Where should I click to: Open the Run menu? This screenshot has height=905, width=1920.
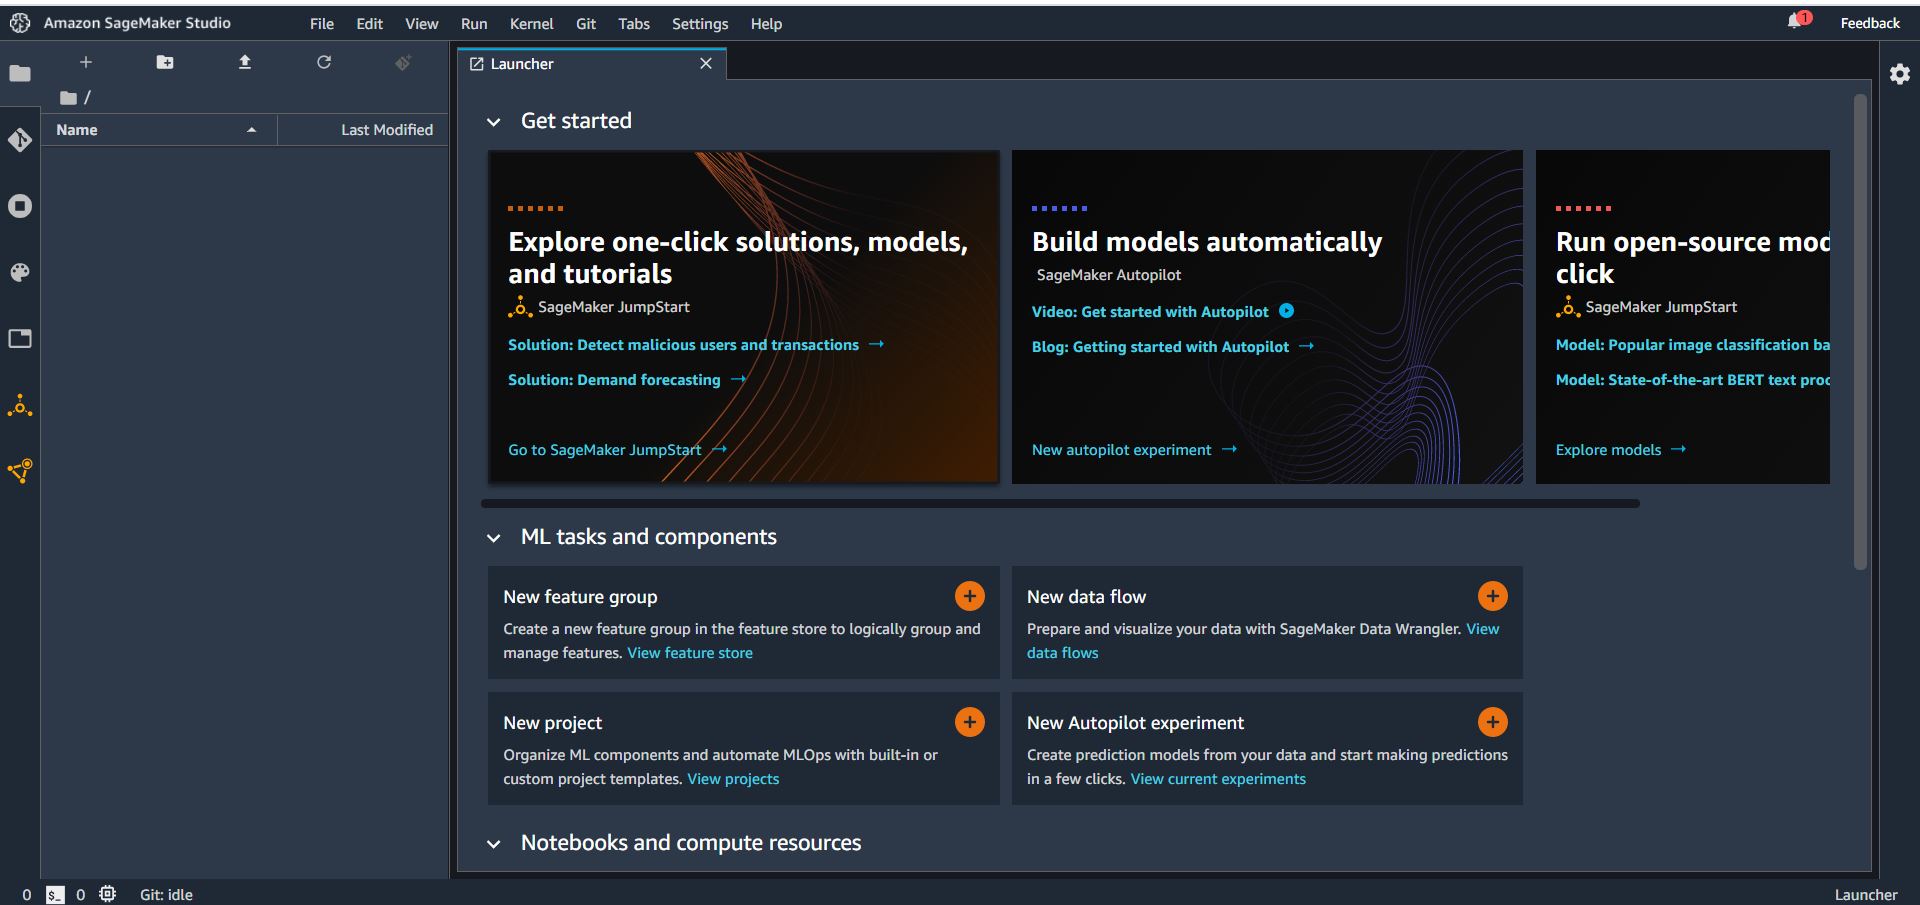[474, 23]
